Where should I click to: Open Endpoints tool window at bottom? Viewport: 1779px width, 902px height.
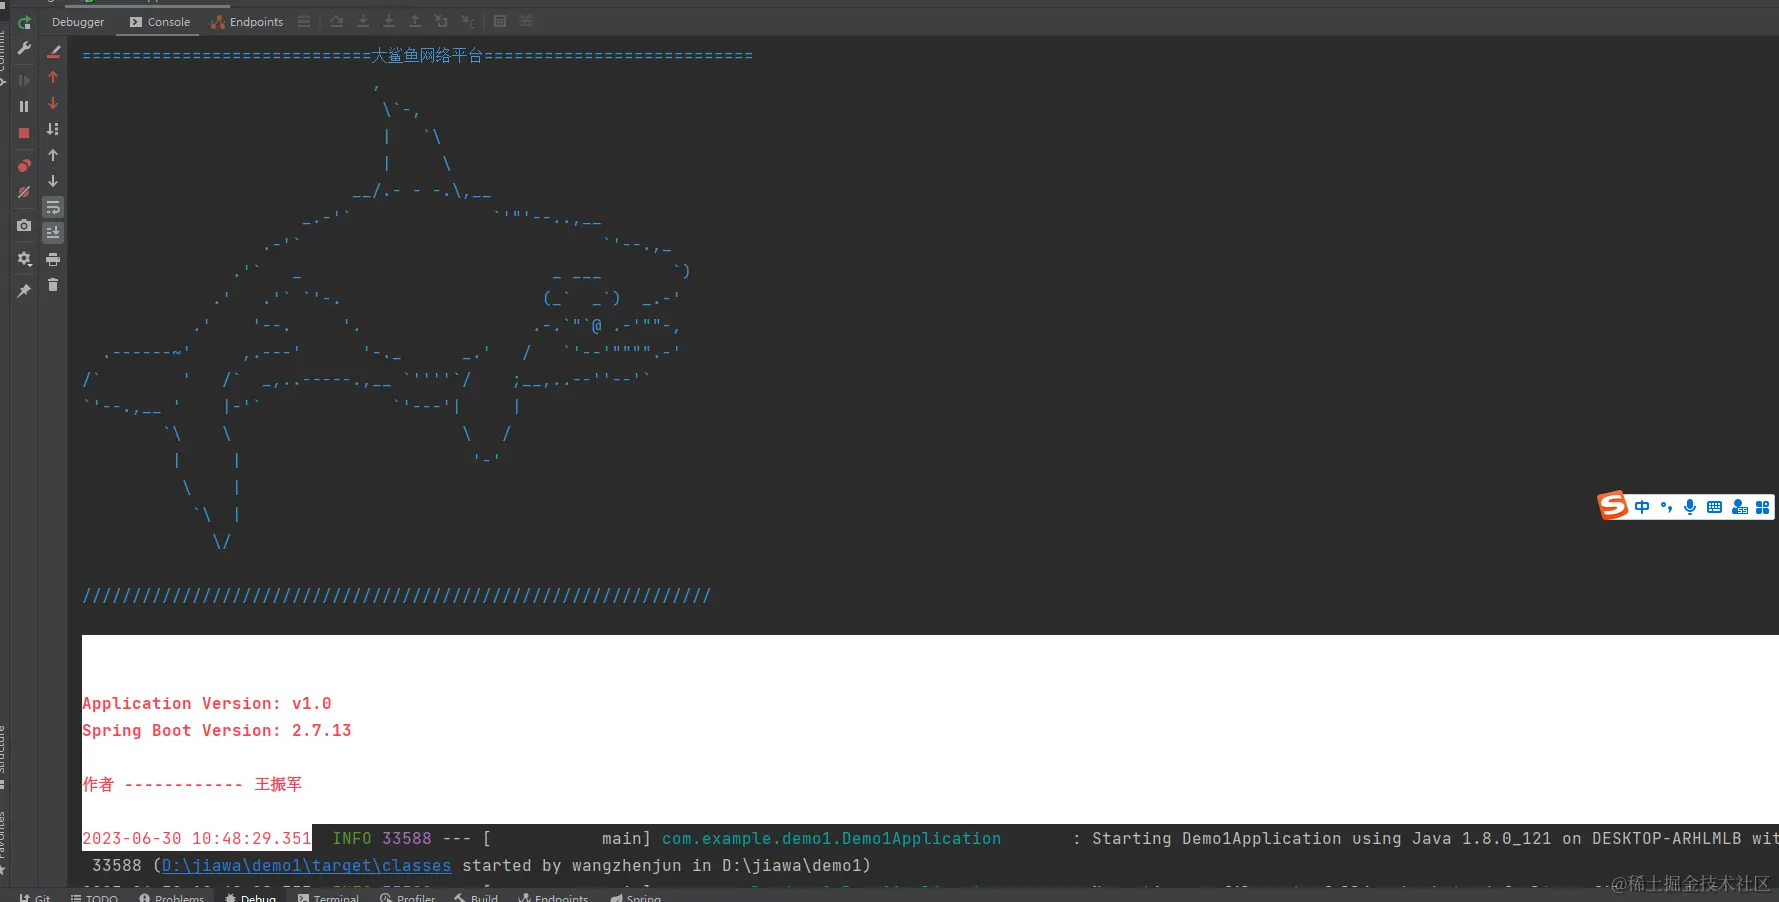(553, 897)
